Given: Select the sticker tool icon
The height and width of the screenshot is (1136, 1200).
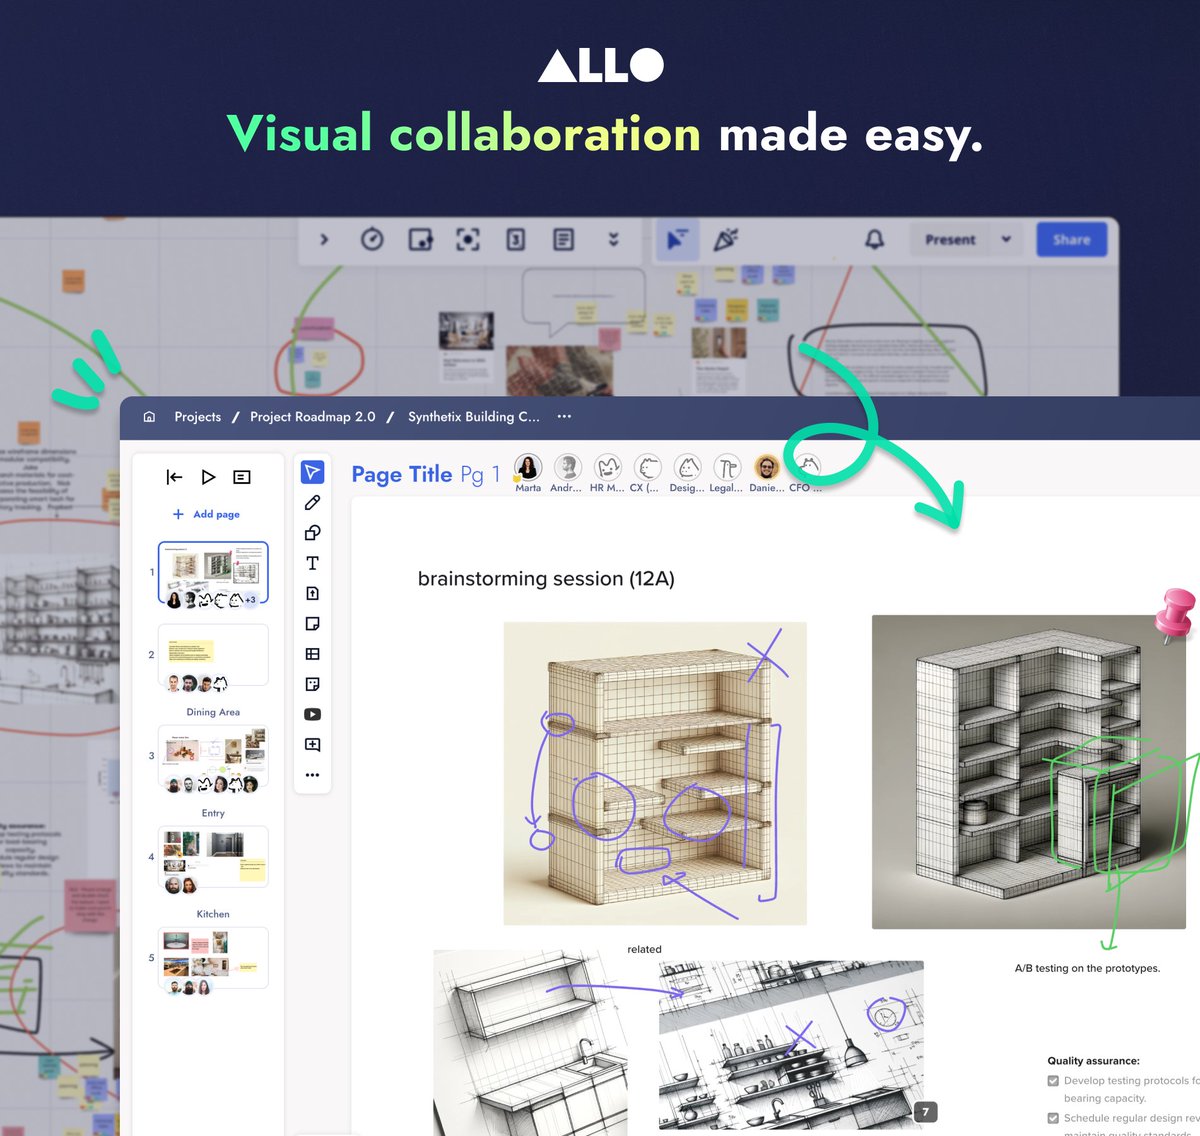Looking at the screenshot, I should tap(312, 684).
